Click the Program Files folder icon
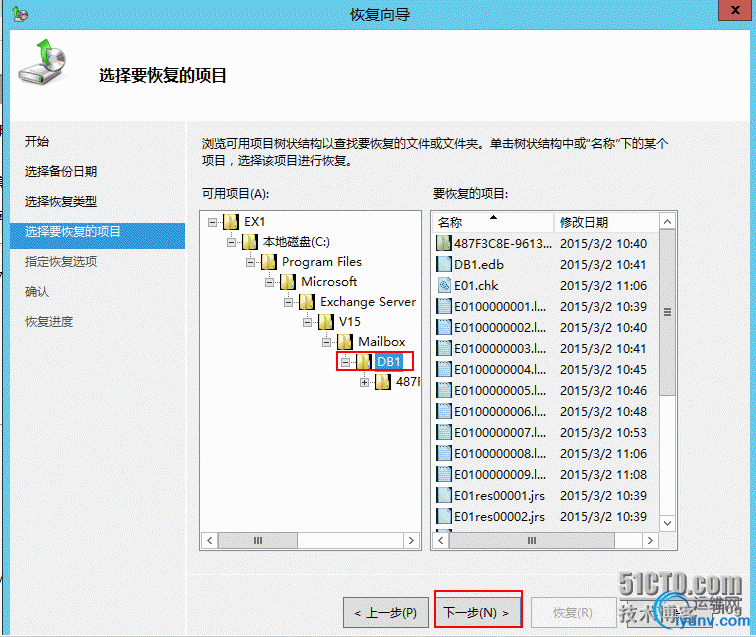This screenshot has height=637, width=756. (269, 262)
